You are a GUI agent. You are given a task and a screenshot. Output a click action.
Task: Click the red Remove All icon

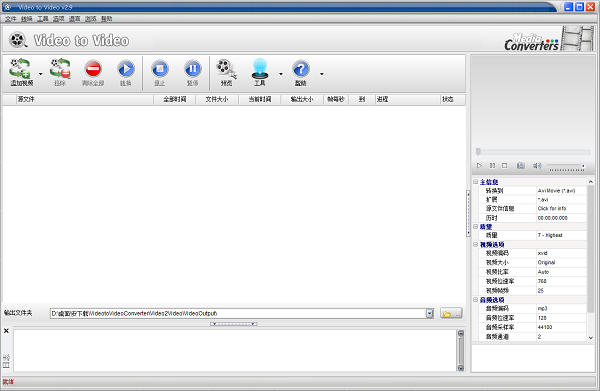click(93, 69)
